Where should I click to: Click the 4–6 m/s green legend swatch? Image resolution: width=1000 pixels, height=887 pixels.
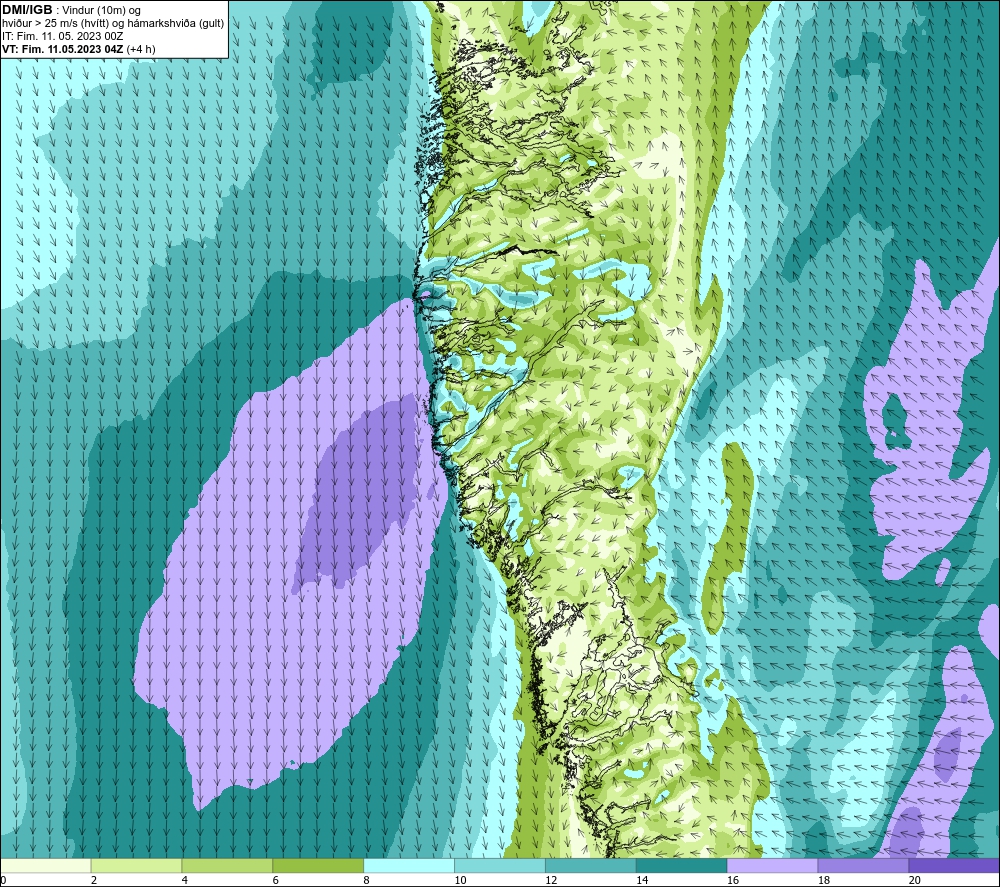tap(227, 865)
